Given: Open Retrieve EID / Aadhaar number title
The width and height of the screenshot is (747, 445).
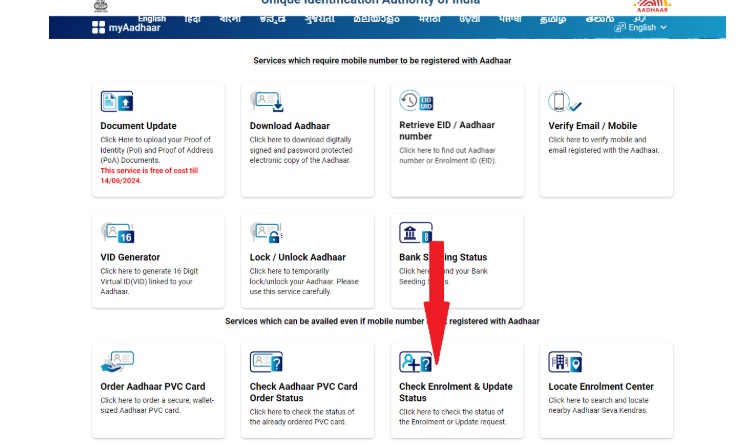Looking at the screenshot, I should pyautogui.click(x=447, y=131).
